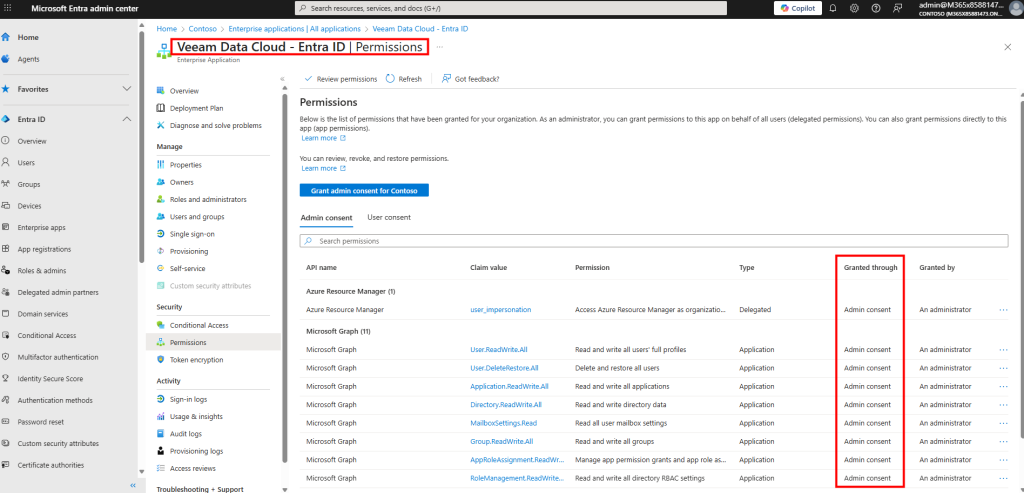This screenshot has height=493, width=1024.
Task: Click the Copilot button in top bar
Action: 797,8
